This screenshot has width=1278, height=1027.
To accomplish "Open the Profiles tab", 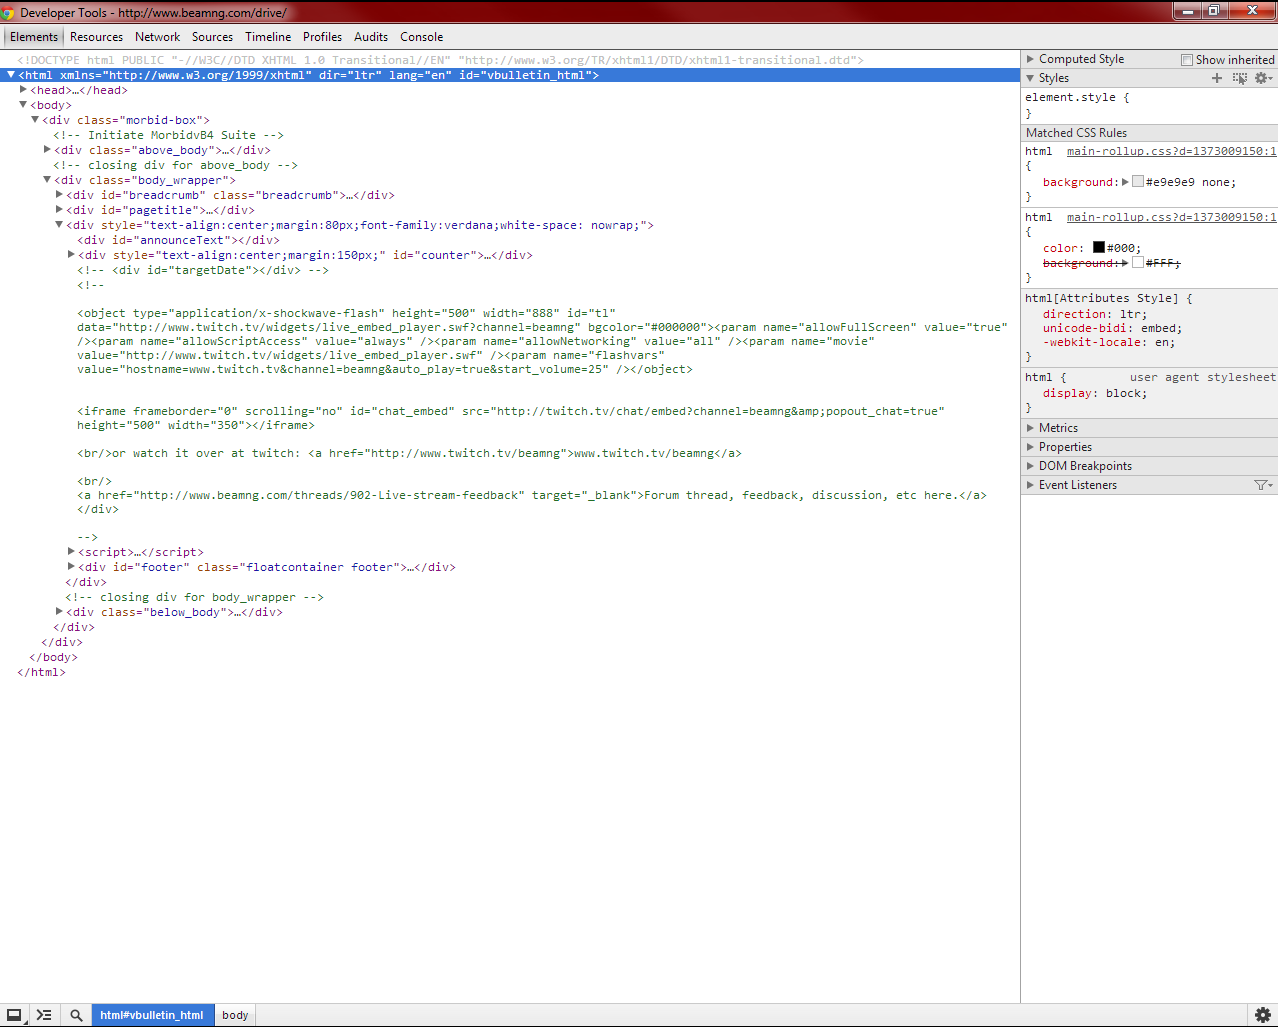I will pos(322,37).
